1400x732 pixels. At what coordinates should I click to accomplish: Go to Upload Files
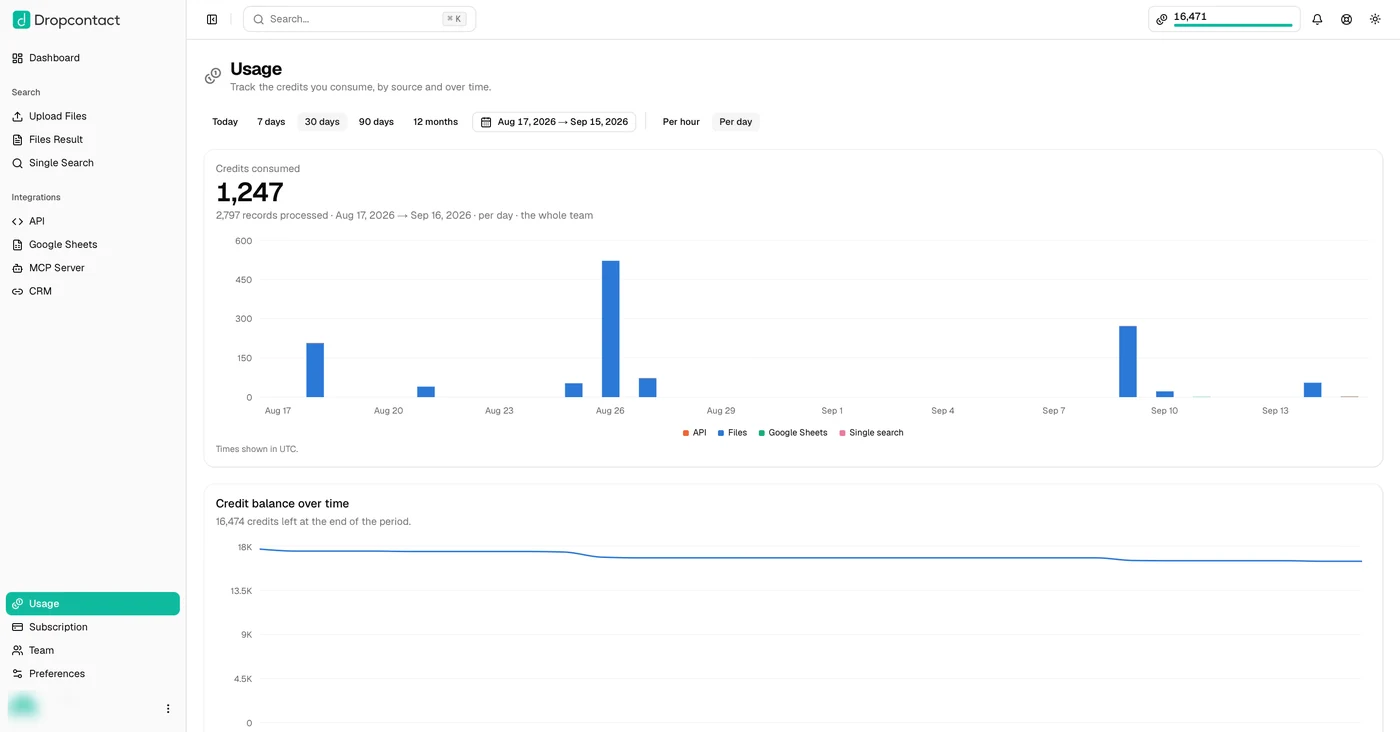[93, 116]
